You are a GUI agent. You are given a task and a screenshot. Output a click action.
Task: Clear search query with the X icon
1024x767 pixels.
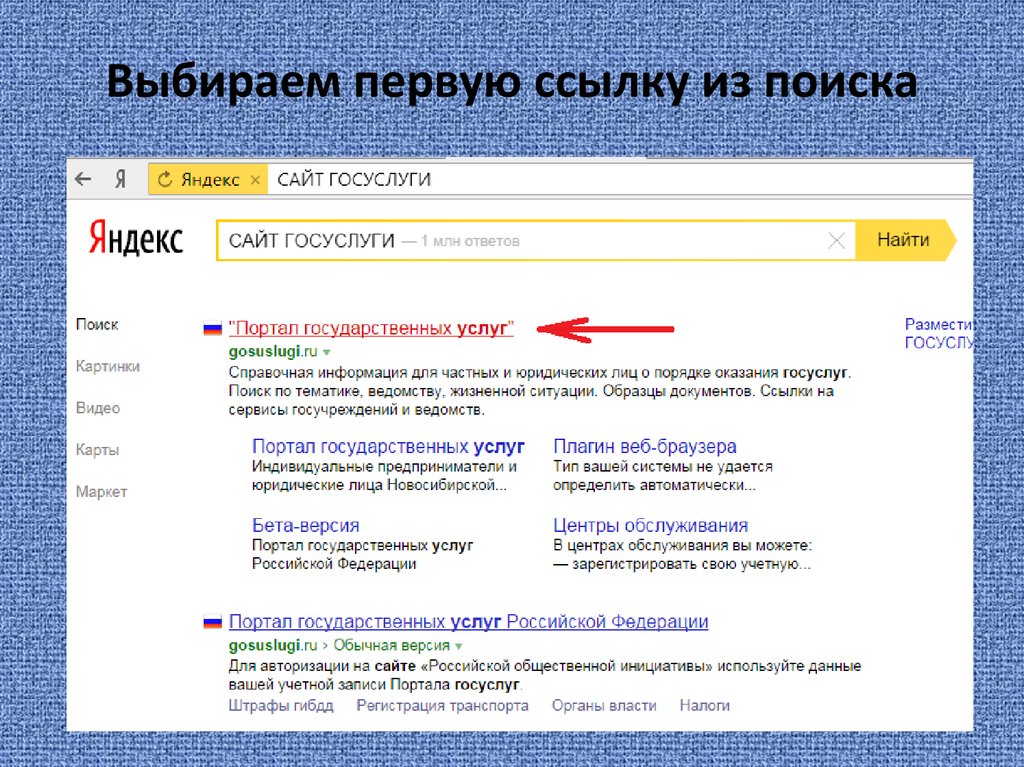pos(837,241)
